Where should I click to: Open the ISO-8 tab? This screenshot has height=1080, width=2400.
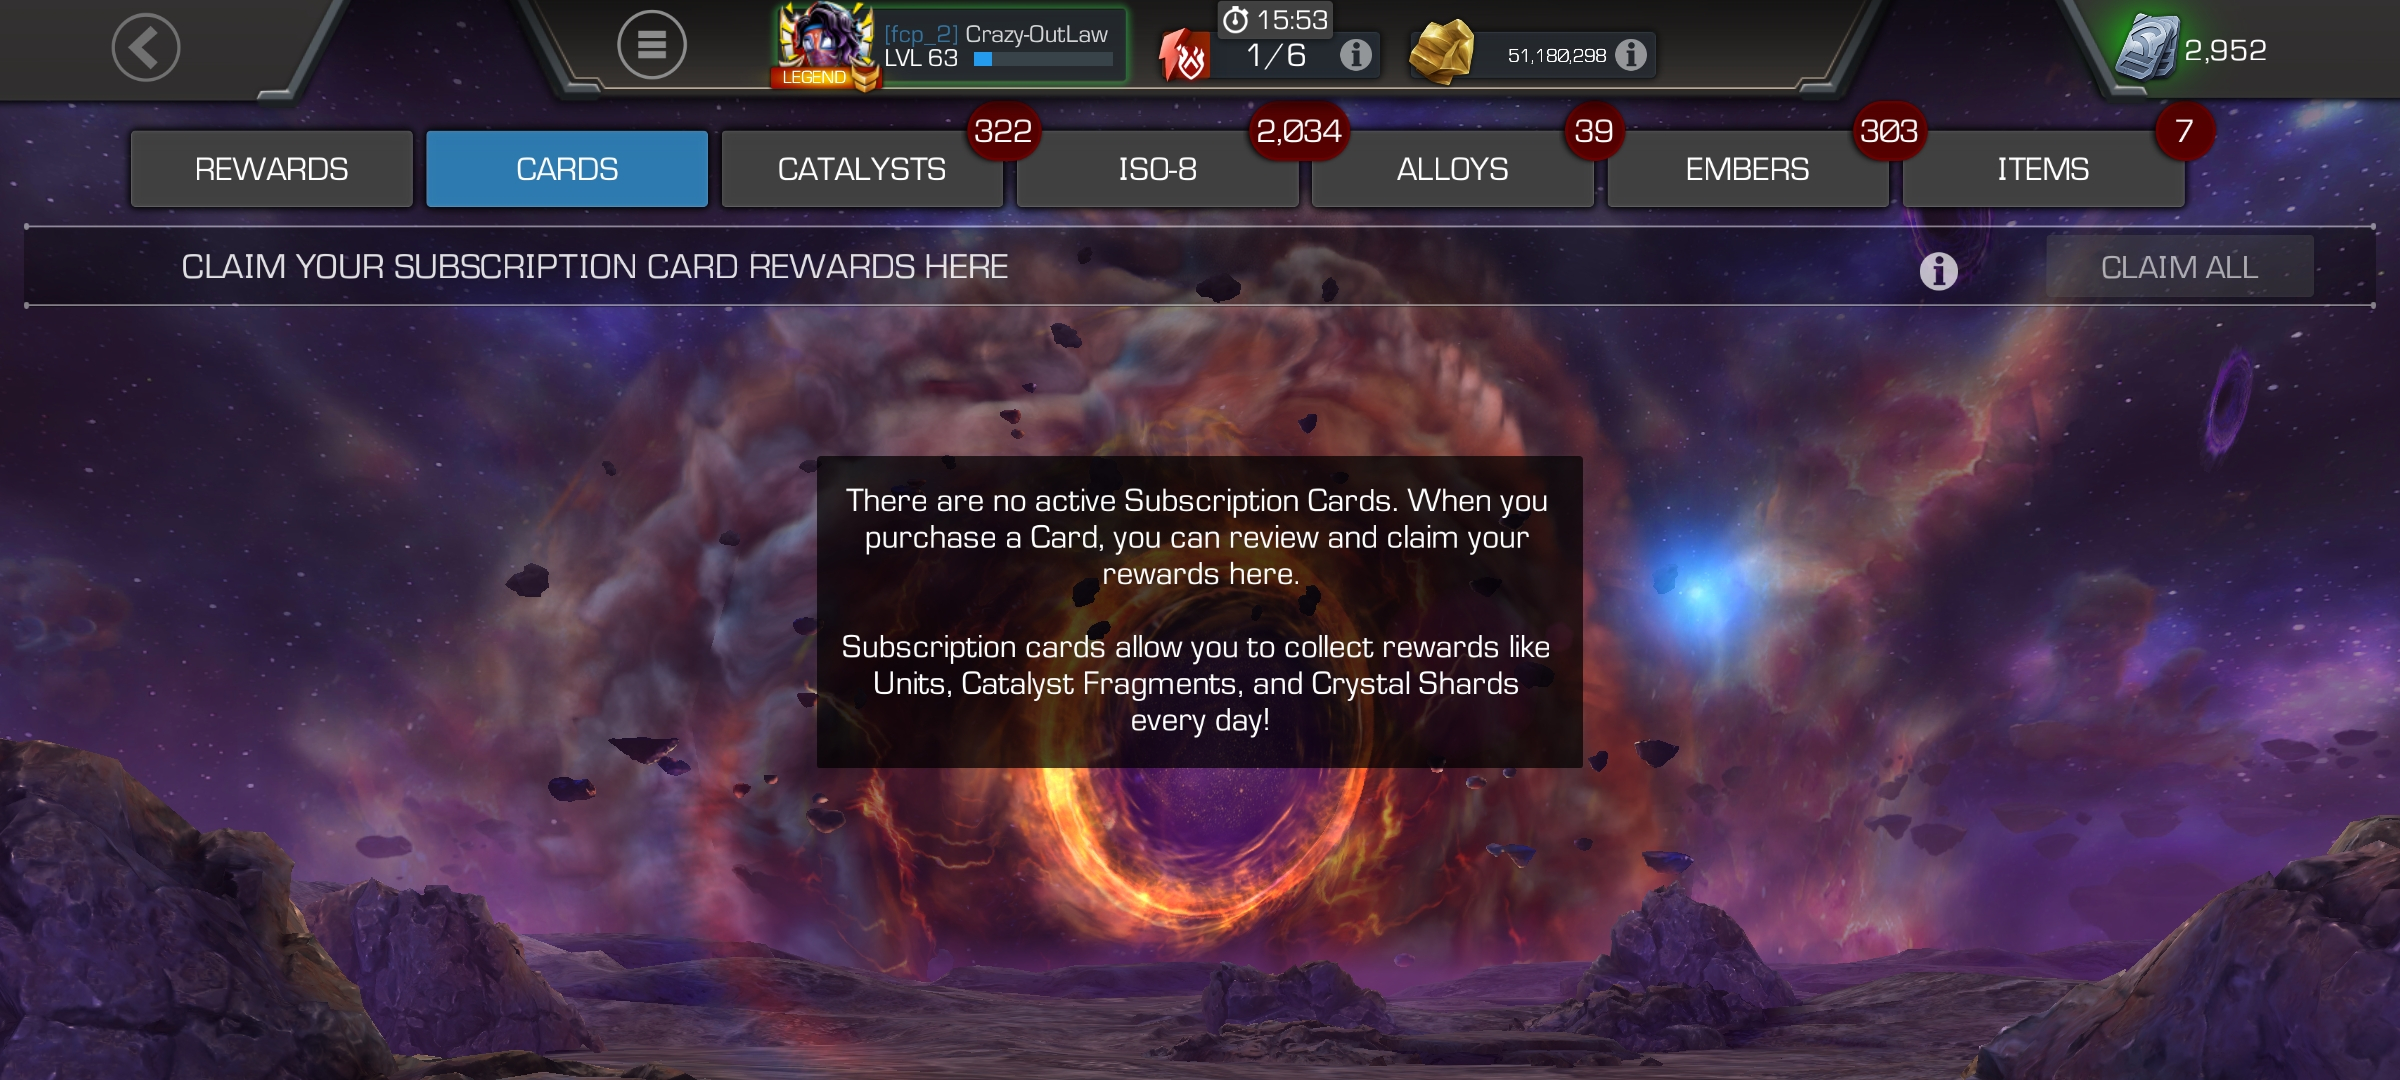(x=1158, y=169)
